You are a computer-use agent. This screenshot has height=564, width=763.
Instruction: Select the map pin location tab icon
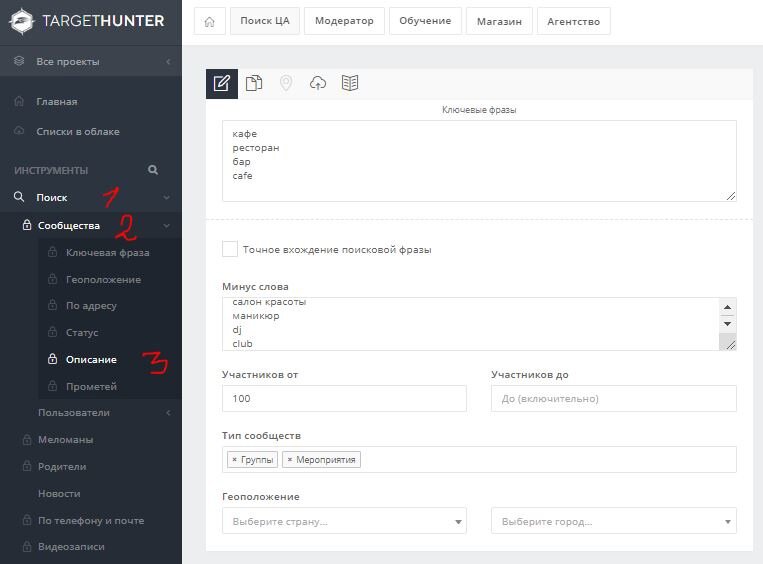pyautogui.click(x=286, y=83)
